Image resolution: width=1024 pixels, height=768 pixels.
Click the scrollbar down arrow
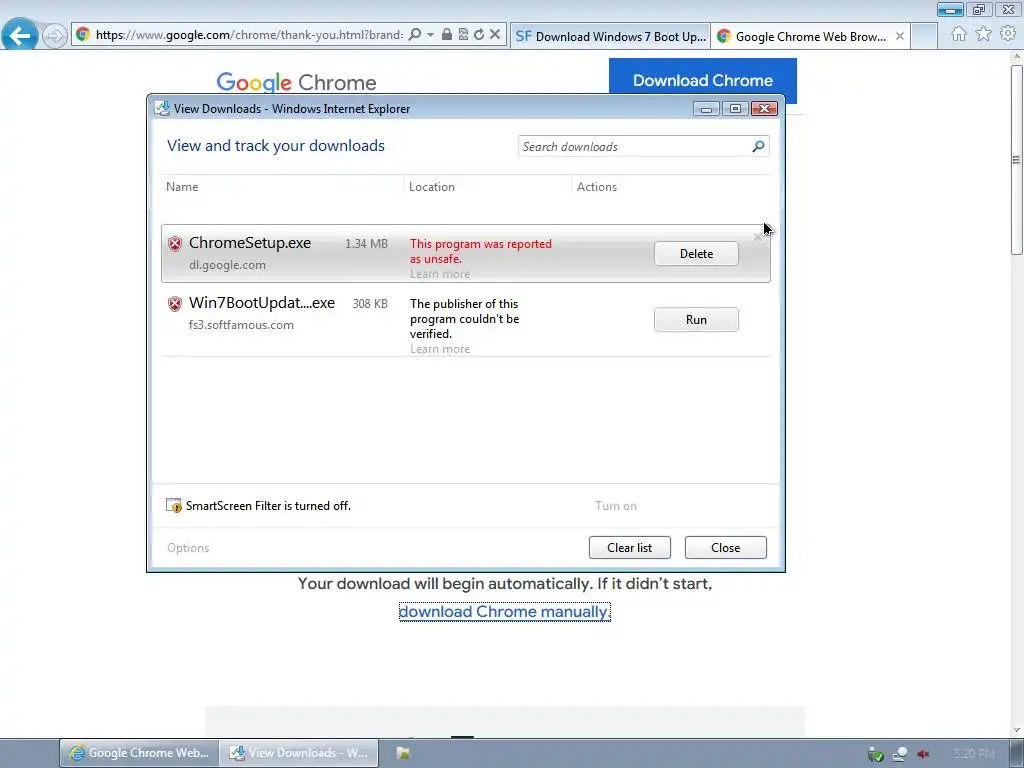pos(1017,730)
